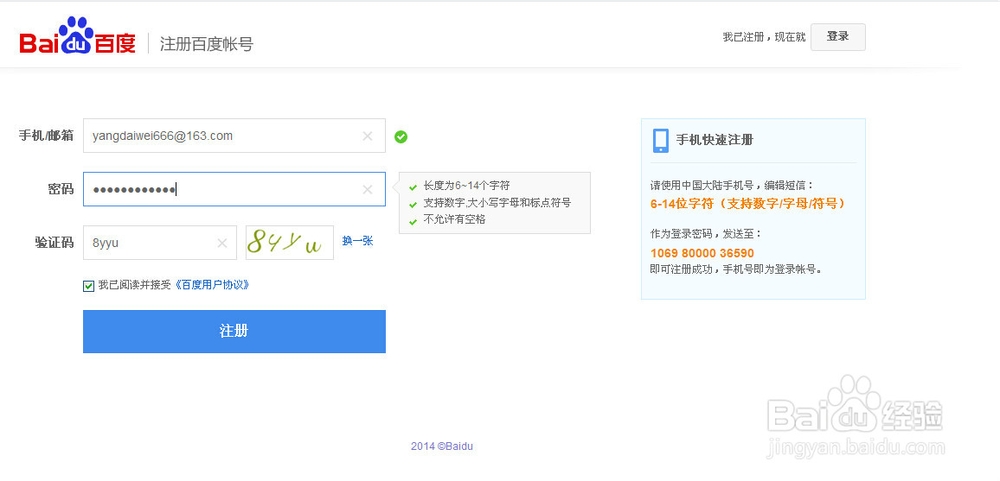This screenshot has width=1000, height=481.
Task: Click the 我已注册,现在就 text
Action: 764,38
